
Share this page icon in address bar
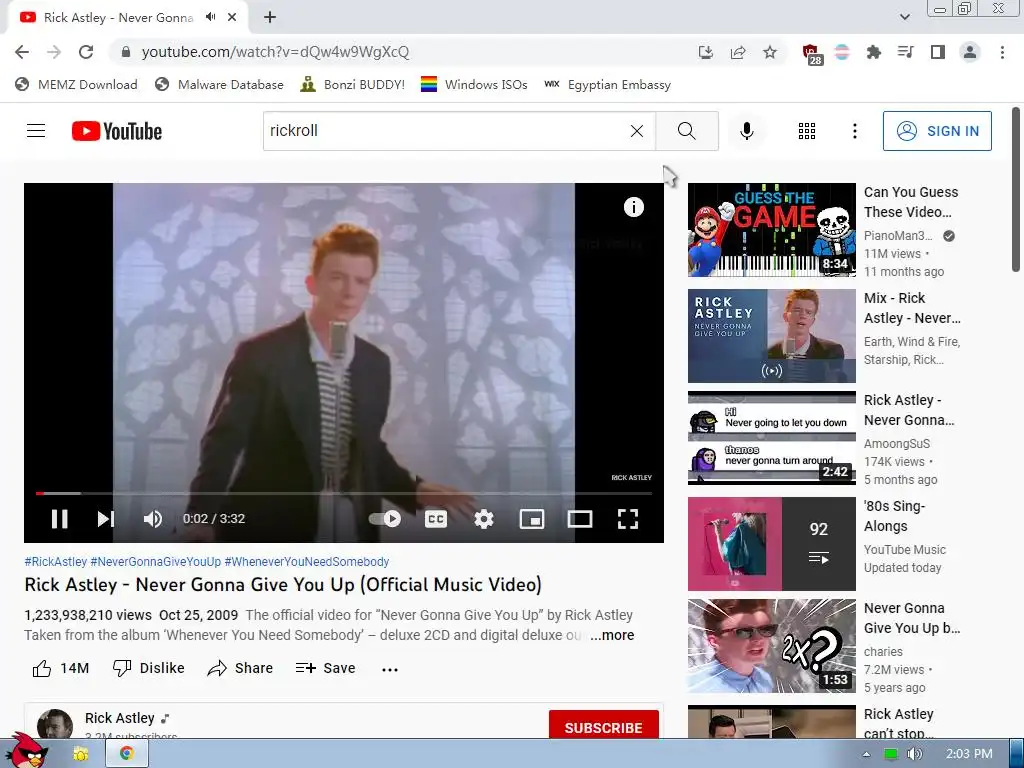click(x=738, y=52)
